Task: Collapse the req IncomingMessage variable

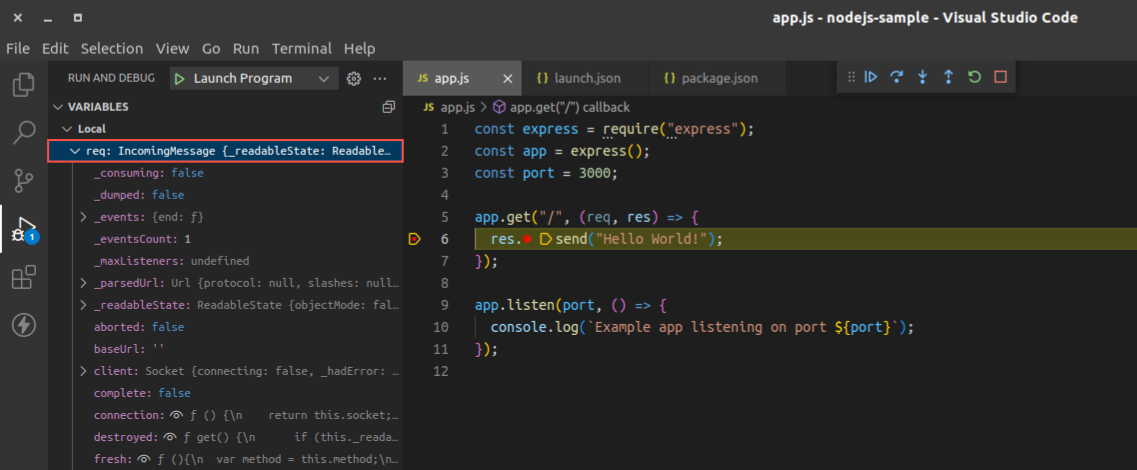Action: (x=75, y=151)
